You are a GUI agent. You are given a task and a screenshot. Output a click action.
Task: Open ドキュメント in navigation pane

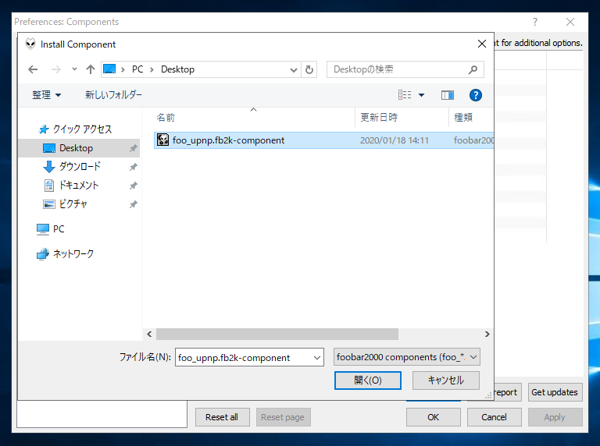[x=78, y=186]
